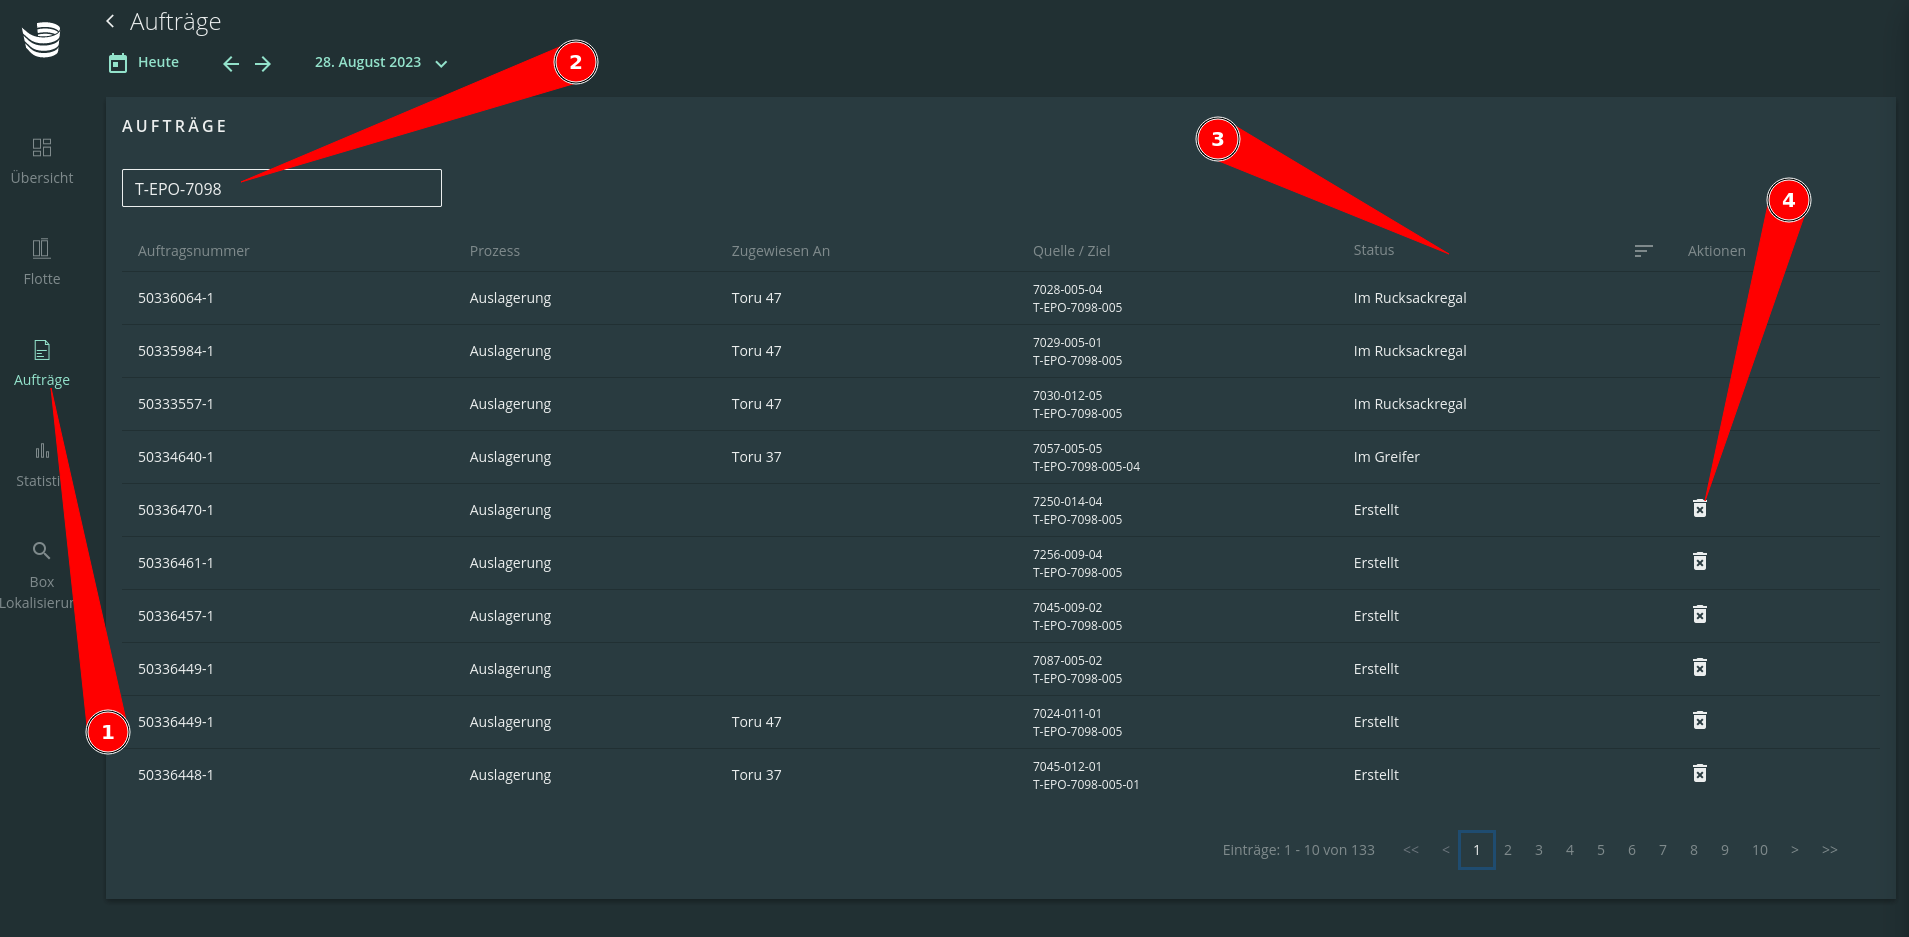Select the Aufträge sidebar tab
The height and width of the screenshot is (937, 1909).
pyautogui.click(x=42, y=363)
